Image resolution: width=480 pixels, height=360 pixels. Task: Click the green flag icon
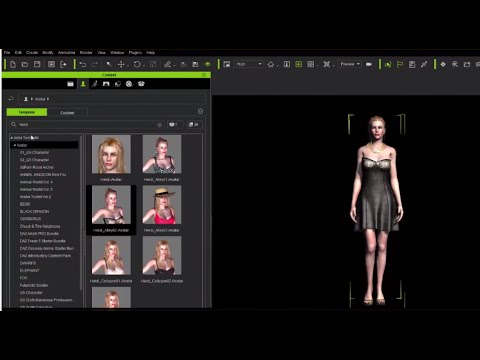(400, 64)
